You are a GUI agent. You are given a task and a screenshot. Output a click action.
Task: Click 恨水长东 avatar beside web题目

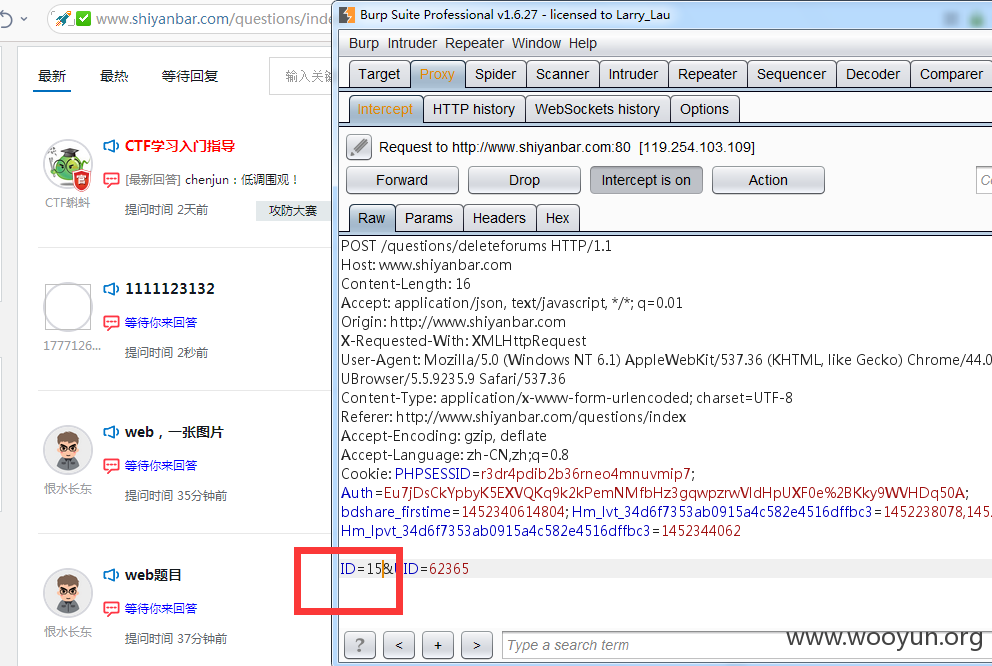tap(68, 593)
